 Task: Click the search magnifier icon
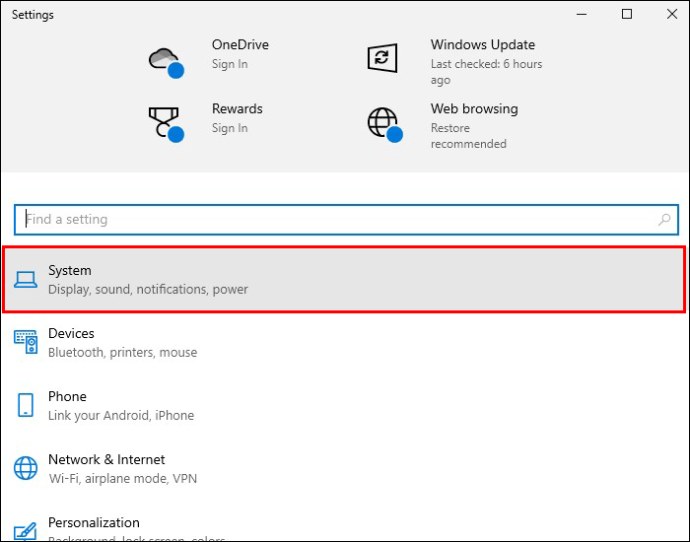point(664,220)
